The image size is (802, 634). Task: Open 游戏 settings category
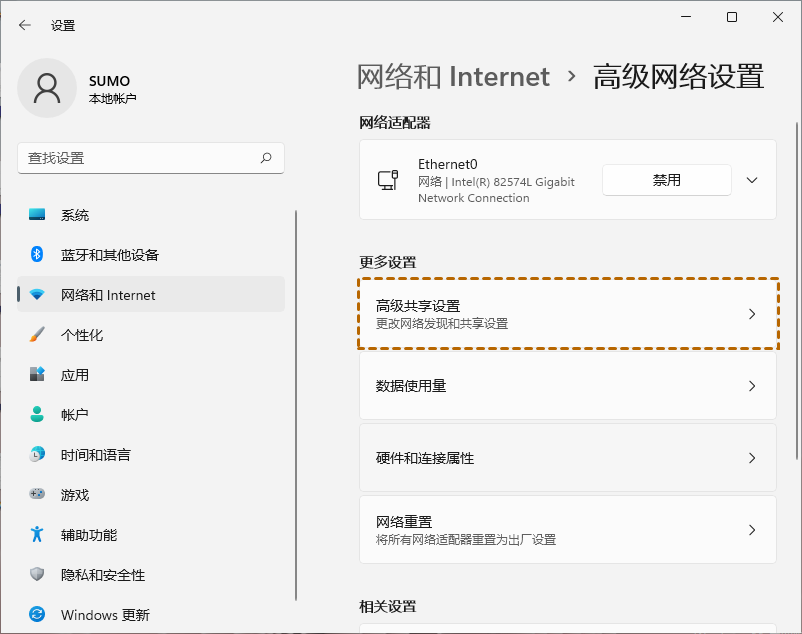coord(151,494)
